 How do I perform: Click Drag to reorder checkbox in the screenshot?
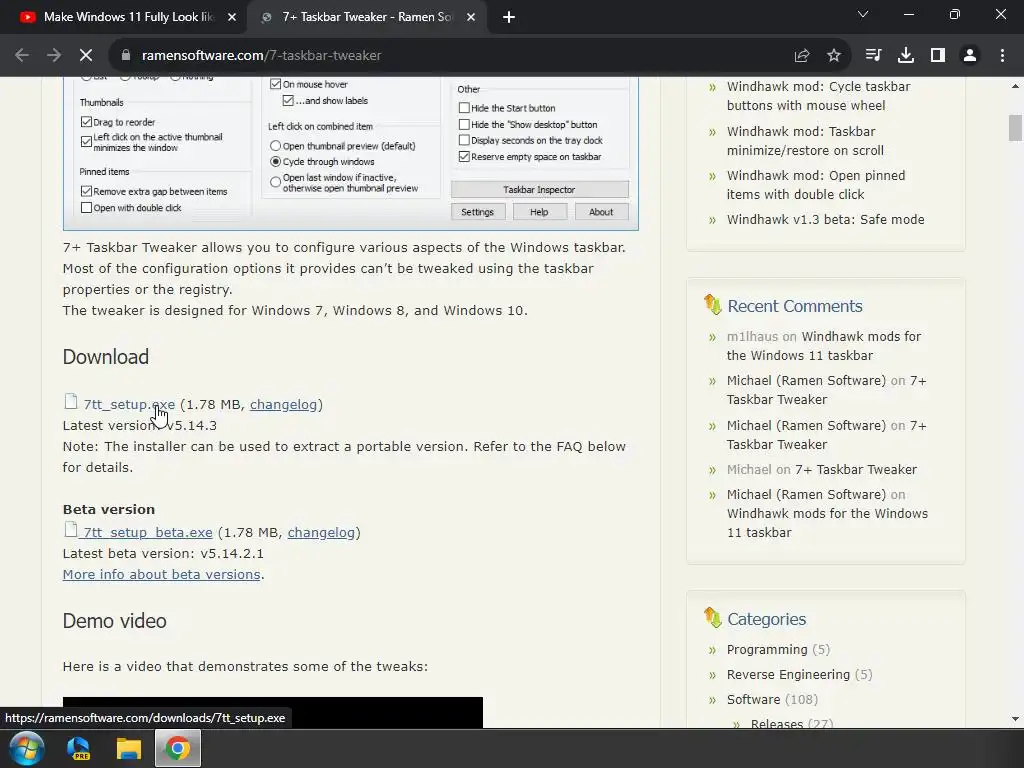[x=86, y=121]
